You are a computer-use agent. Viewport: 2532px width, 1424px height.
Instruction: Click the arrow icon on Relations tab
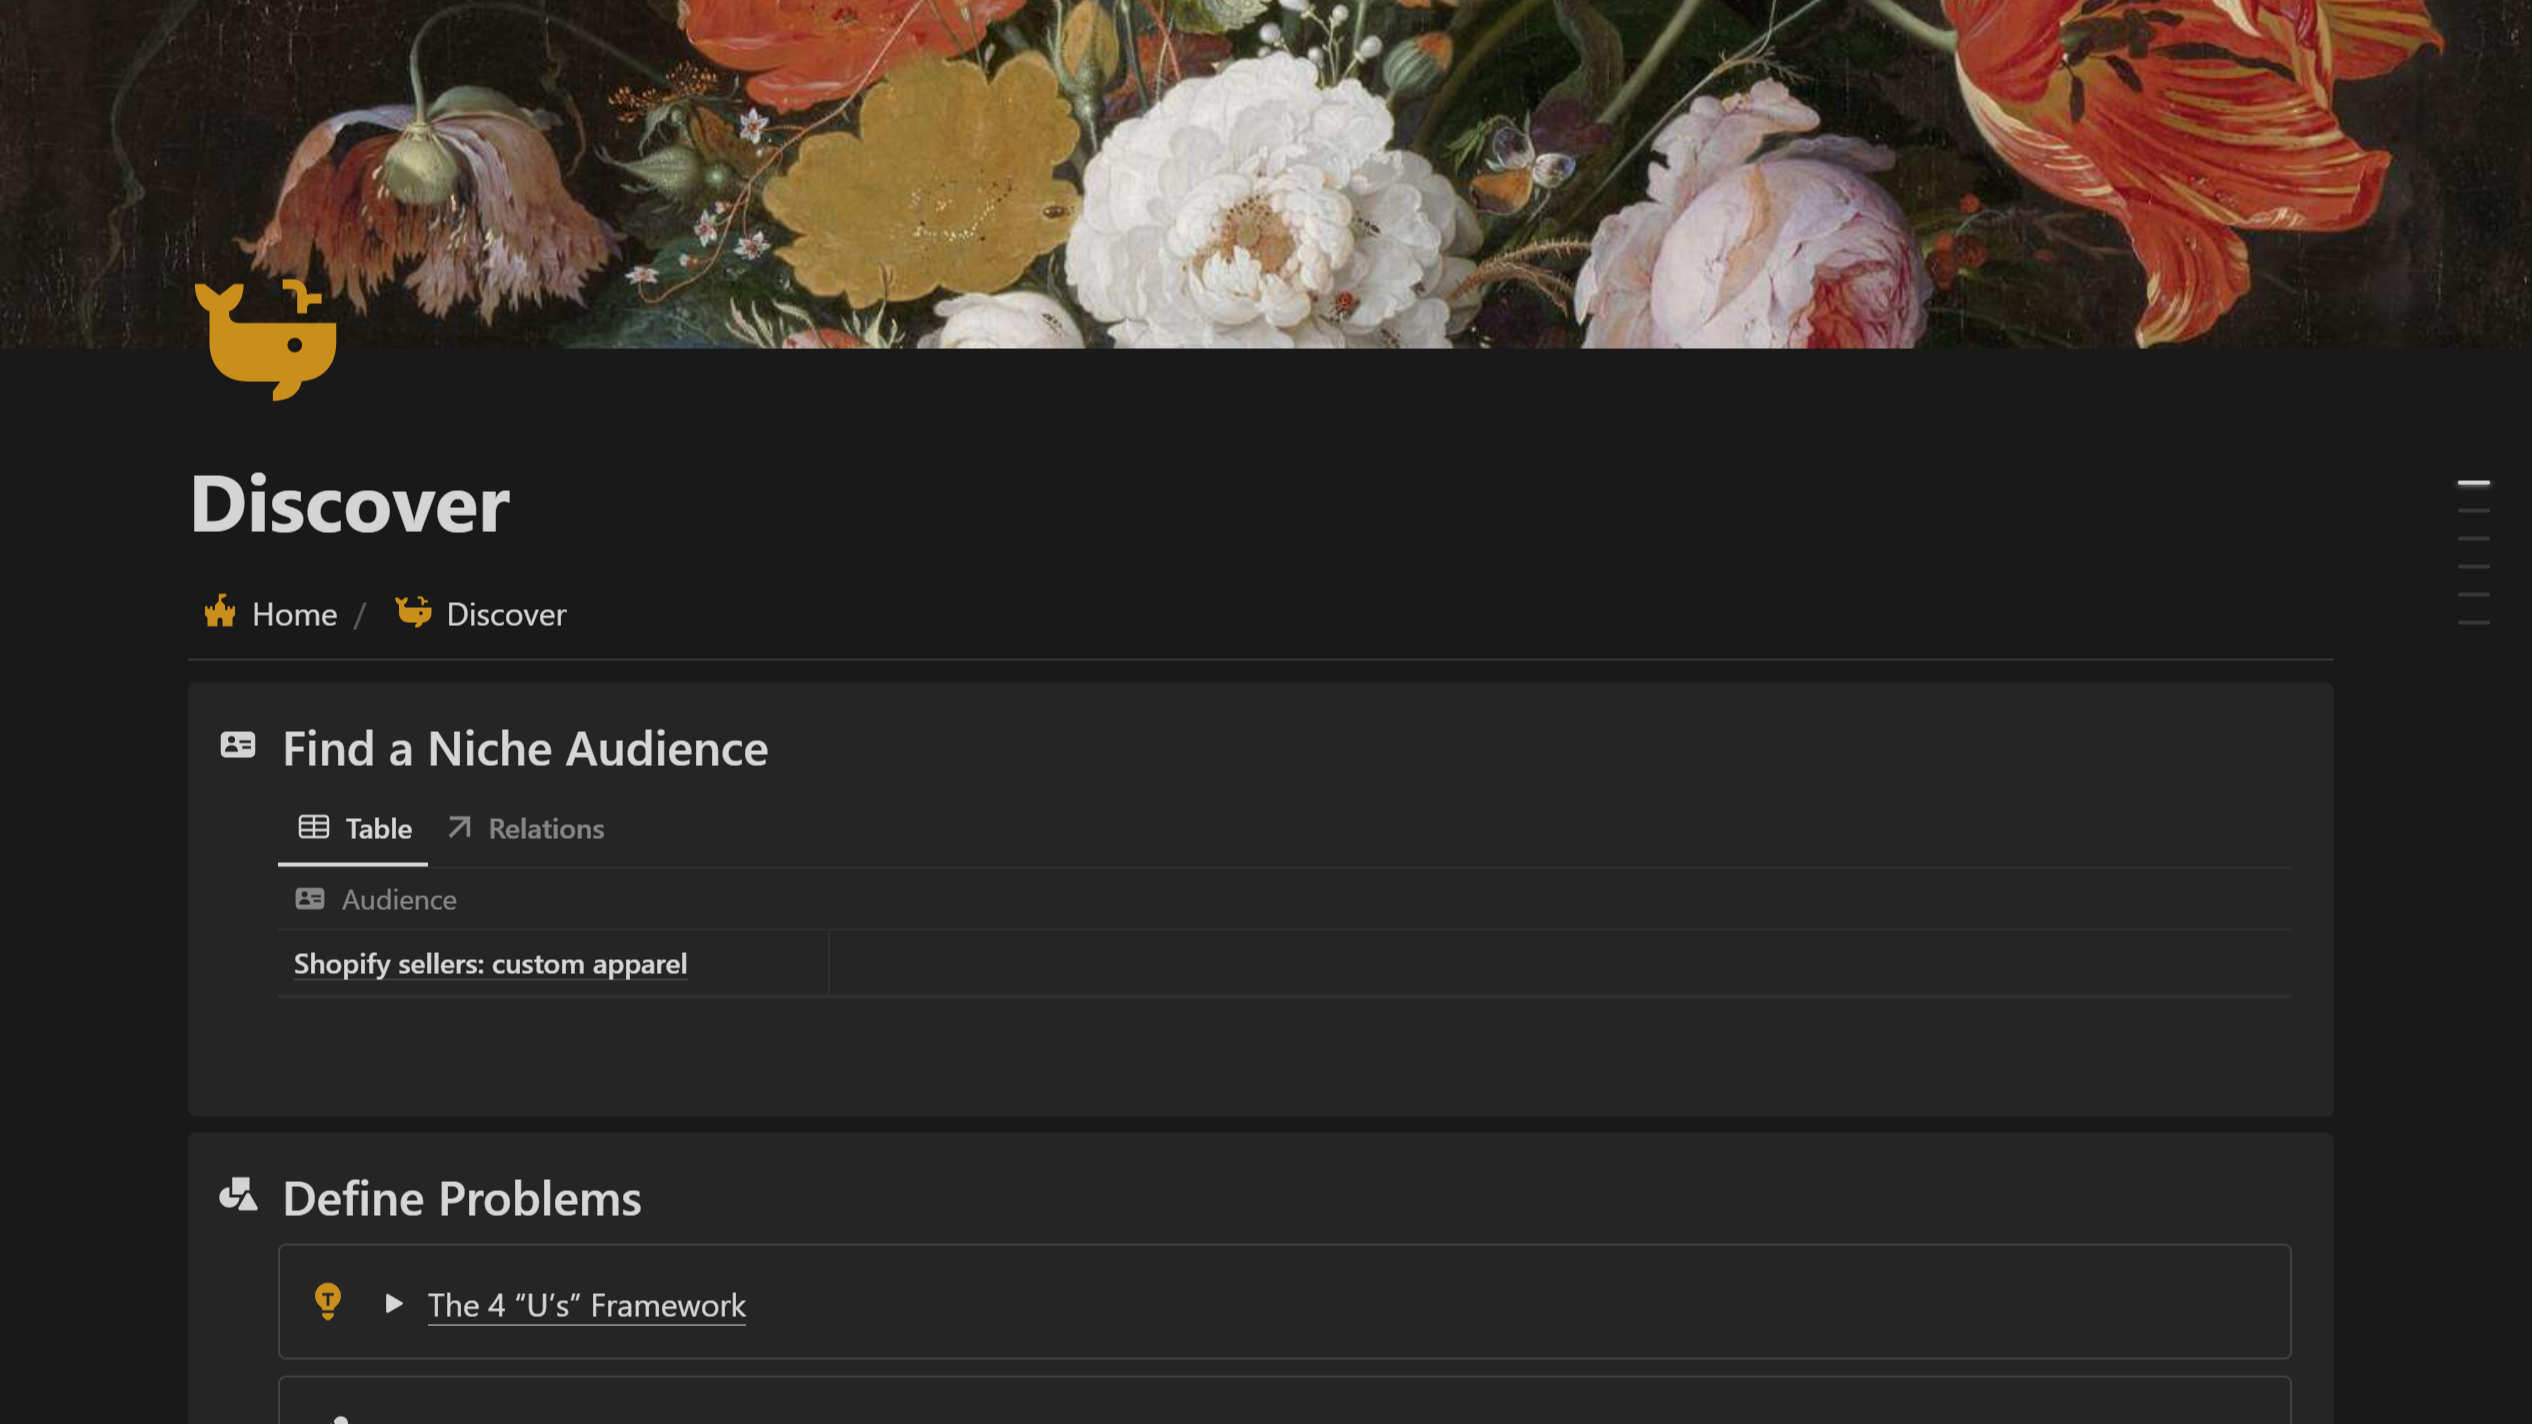click(x=459, y=827)
